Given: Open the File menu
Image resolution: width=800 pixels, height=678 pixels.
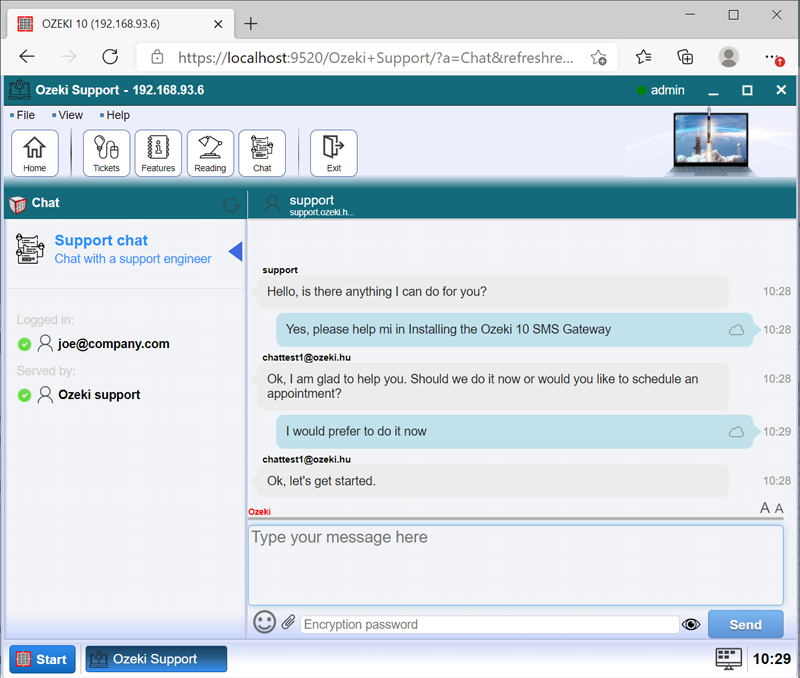Looking at the screenshot, I should click(x=25, y=115).
